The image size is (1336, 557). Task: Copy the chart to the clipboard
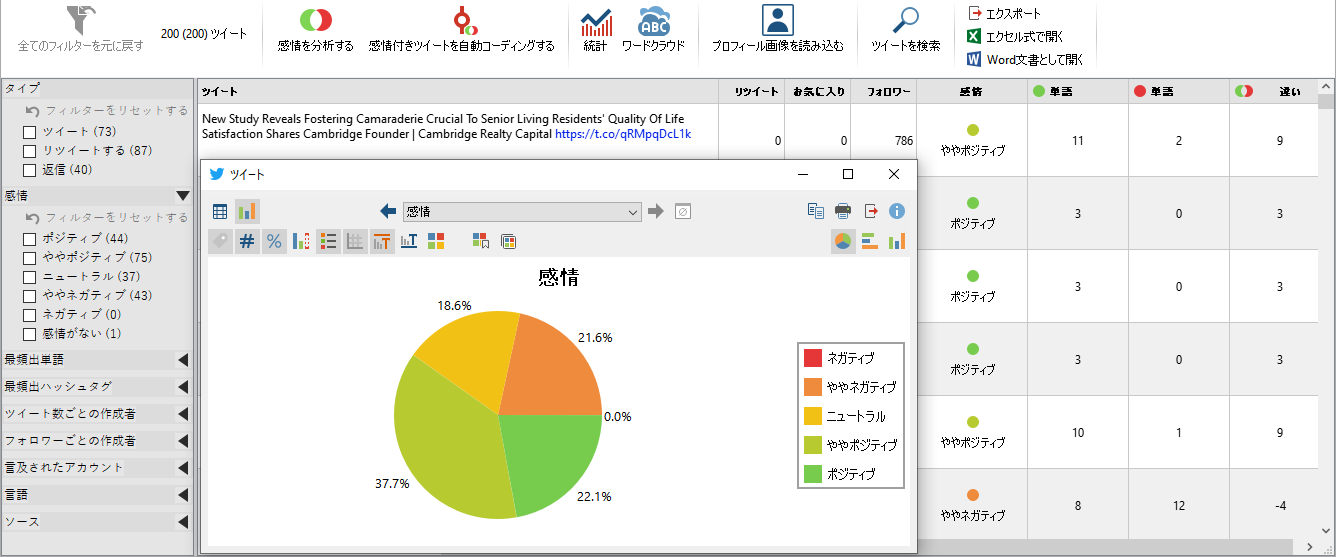pos(816,211)
